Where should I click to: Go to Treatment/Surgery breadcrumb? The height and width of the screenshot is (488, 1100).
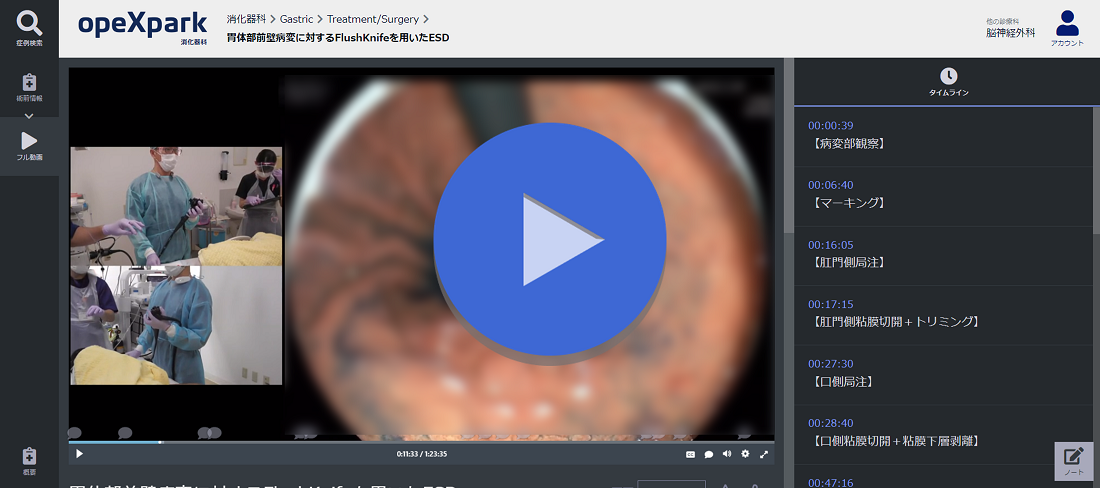(x=373, y=19)
